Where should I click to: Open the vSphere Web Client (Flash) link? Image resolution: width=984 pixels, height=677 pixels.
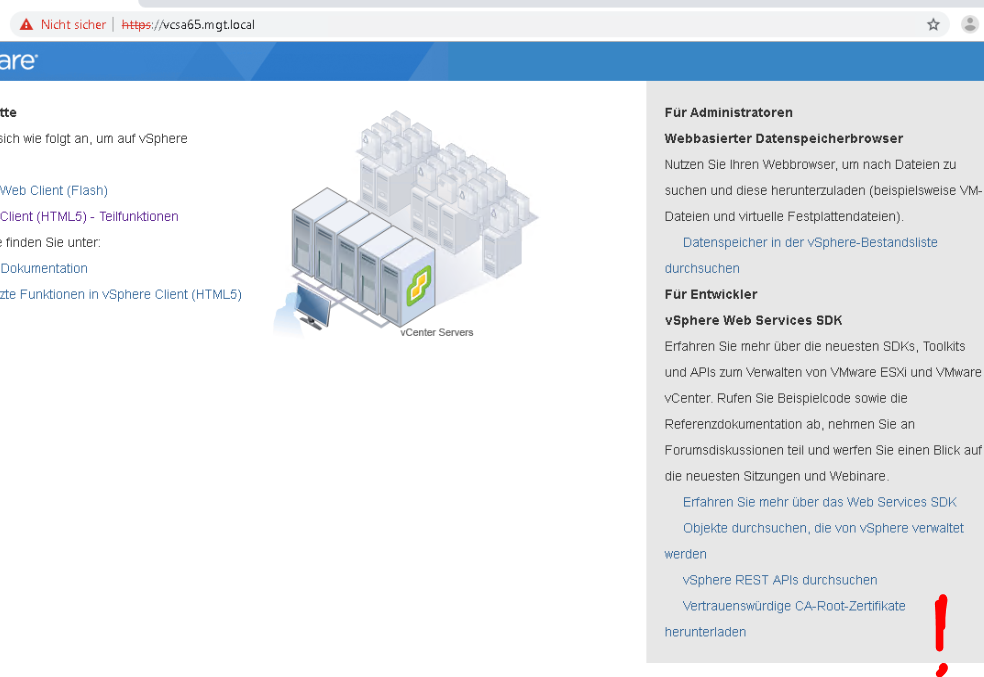(54, 191)
